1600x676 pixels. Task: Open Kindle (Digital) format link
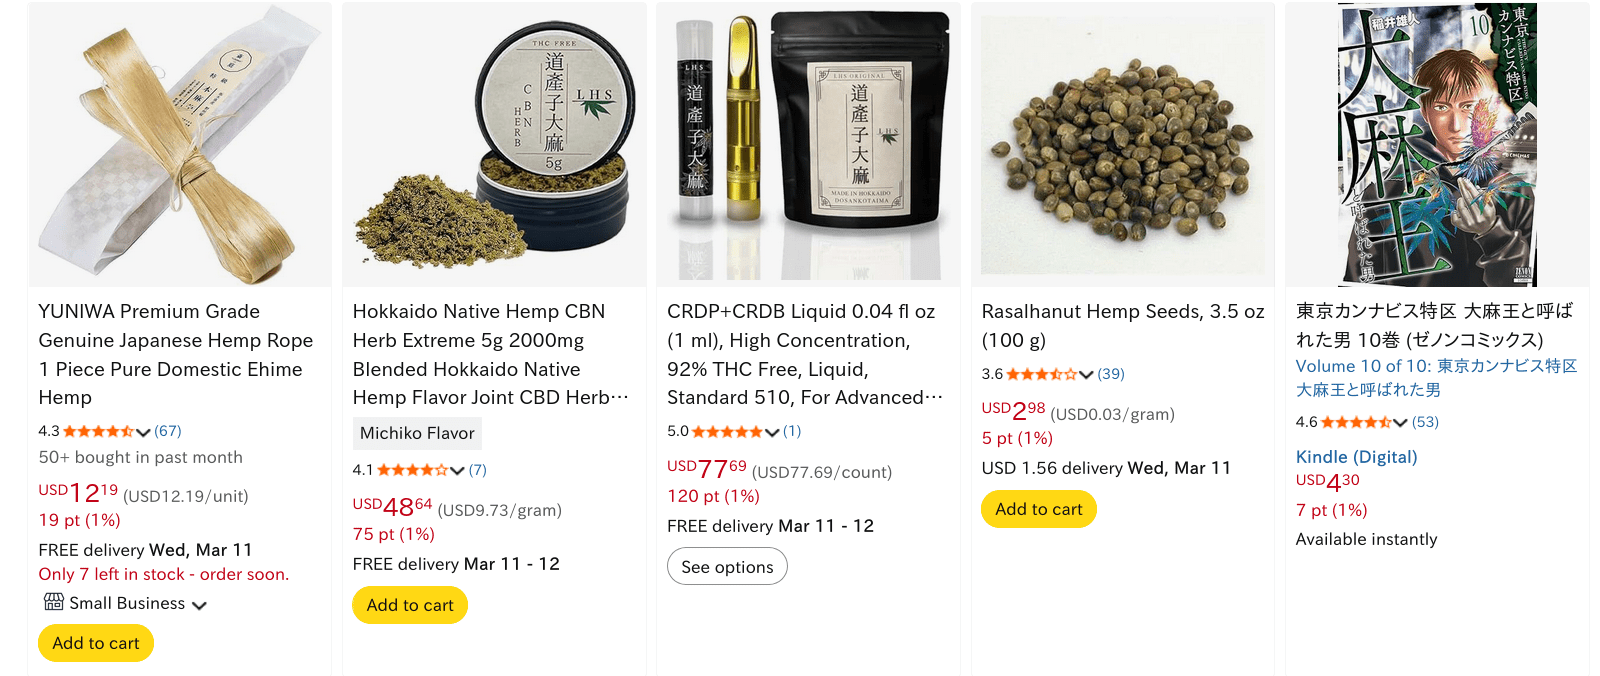tap(1356, 457)
